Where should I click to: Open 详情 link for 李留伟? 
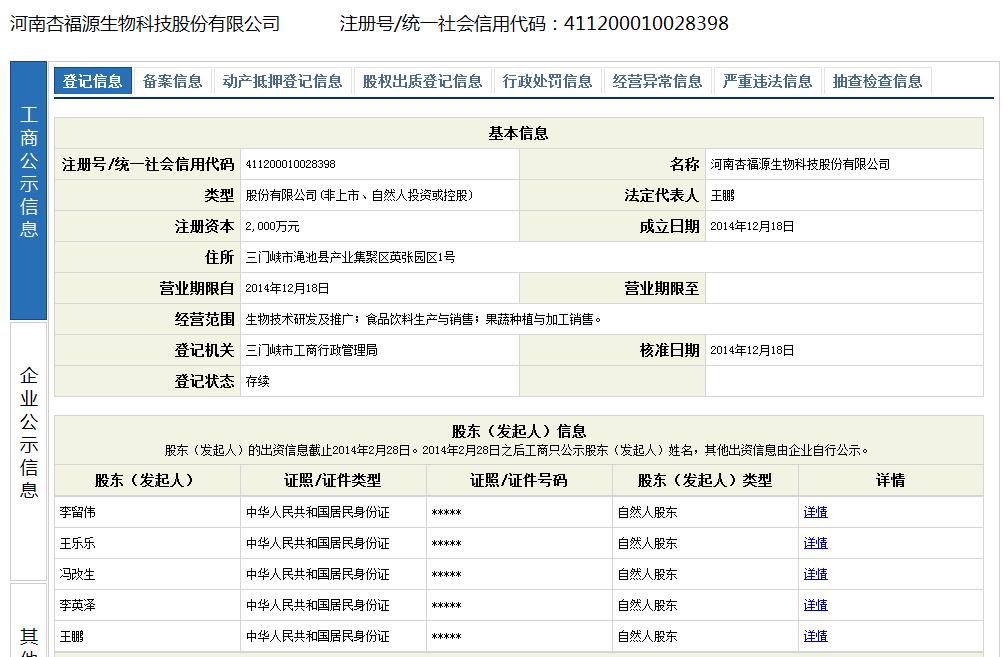[x=815, y=512]
